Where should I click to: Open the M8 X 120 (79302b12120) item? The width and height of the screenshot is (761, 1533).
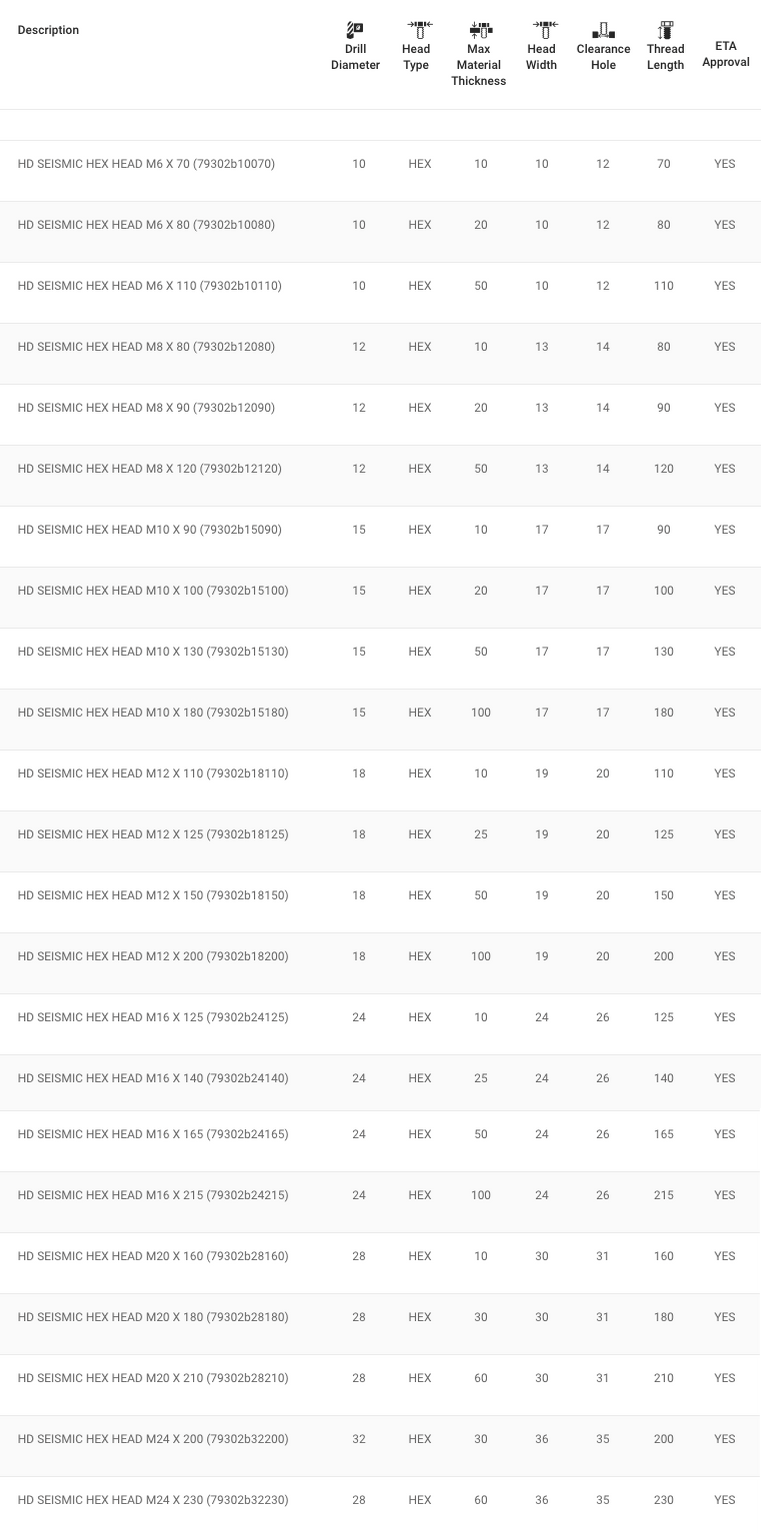pyautogui.click(x=380, y=469)
